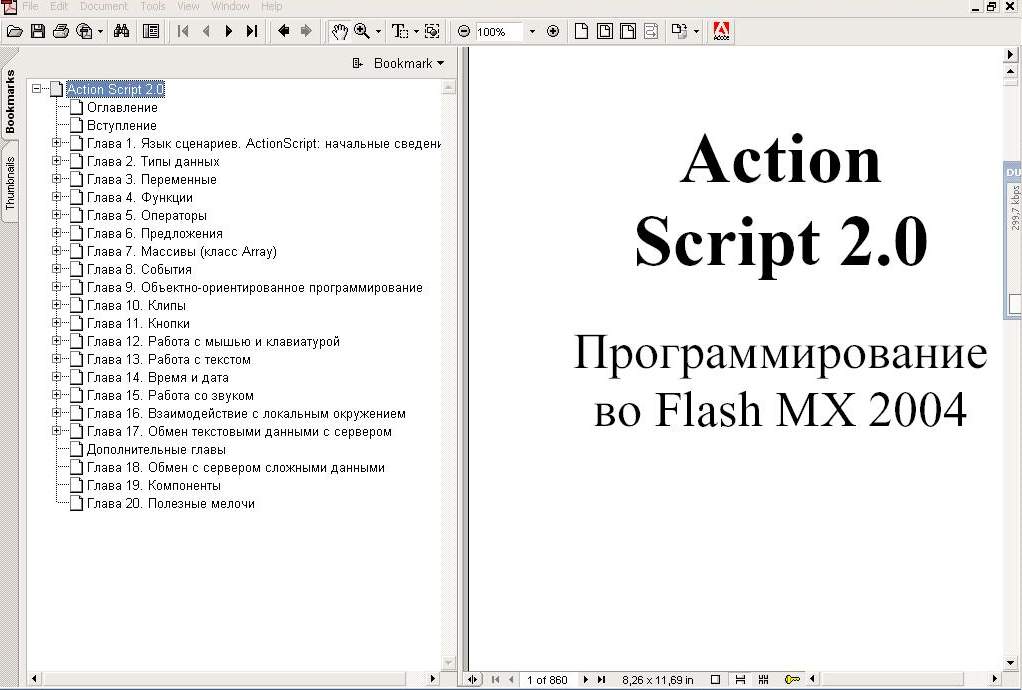This screenshot has height=690, width=1022.
Task: Click the yellow key security icon in status bar
Action: 792,680
